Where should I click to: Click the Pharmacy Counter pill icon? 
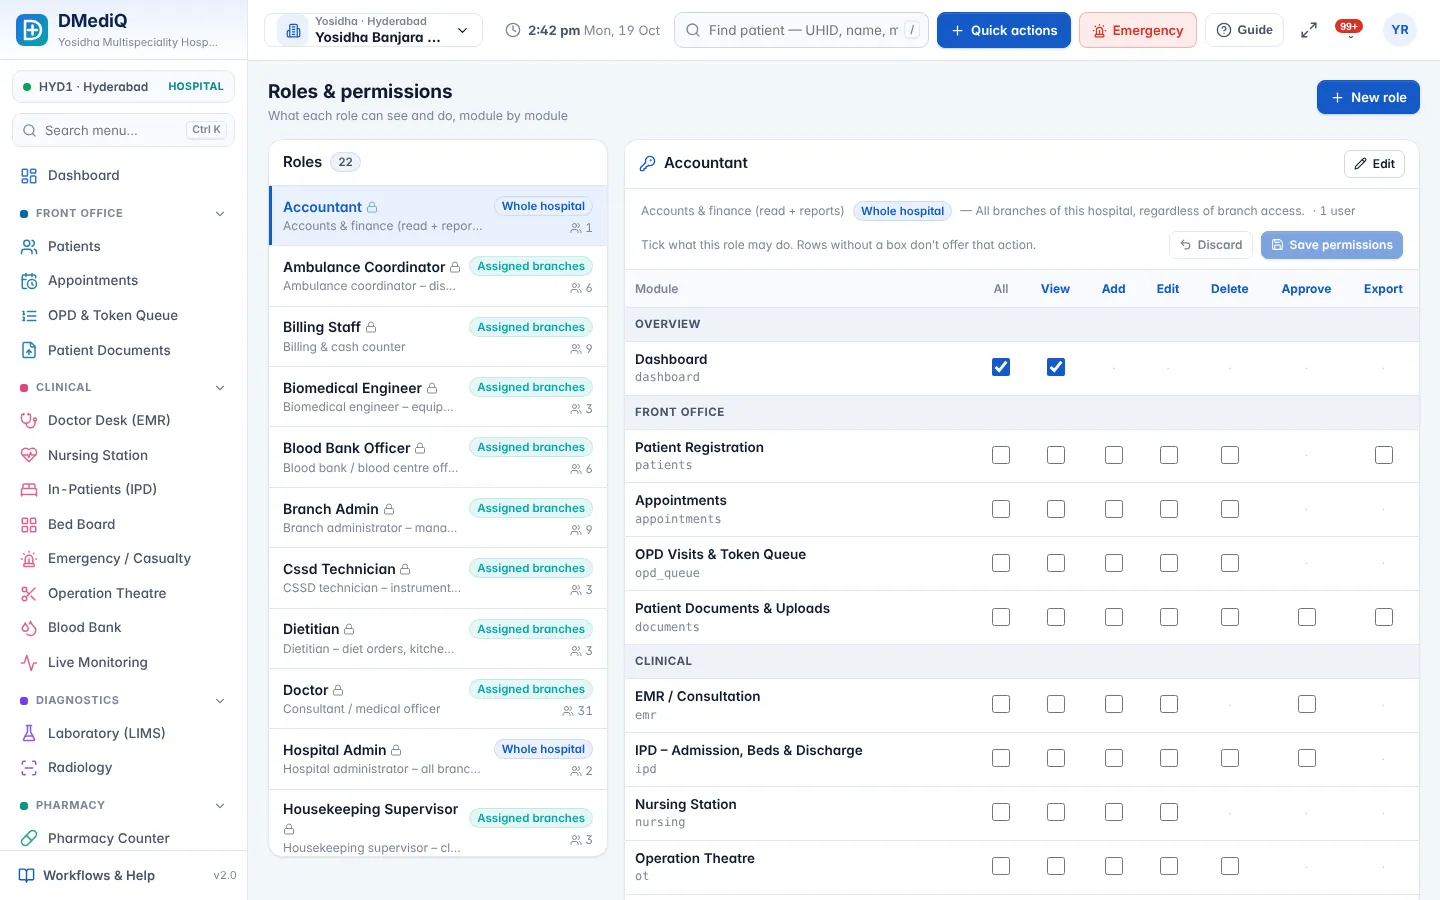point(29,839)
